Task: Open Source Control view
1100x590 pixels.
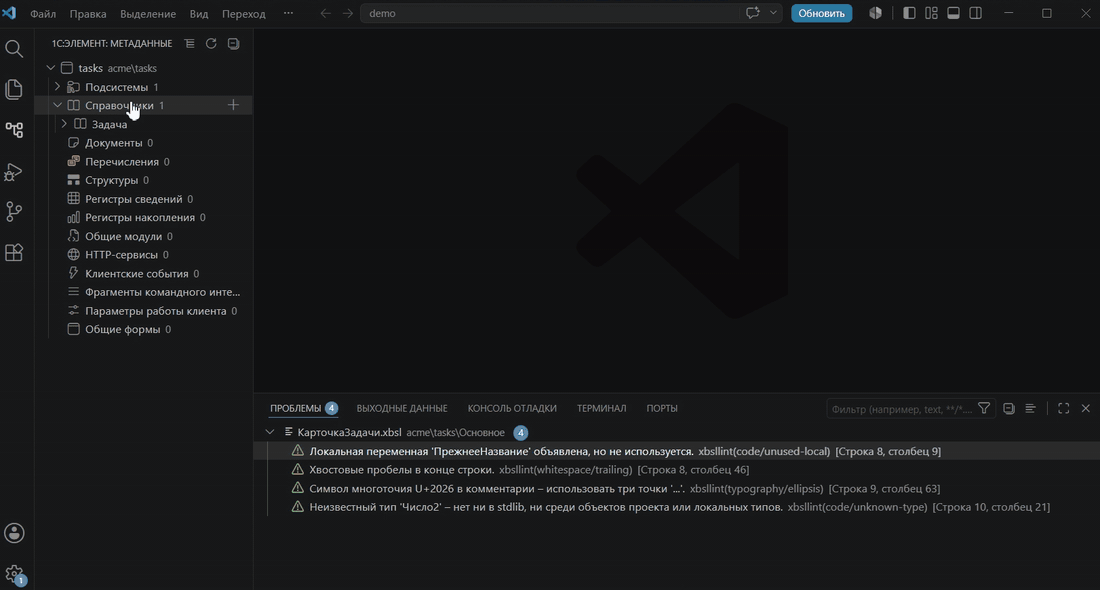Action: coord(14,211)
